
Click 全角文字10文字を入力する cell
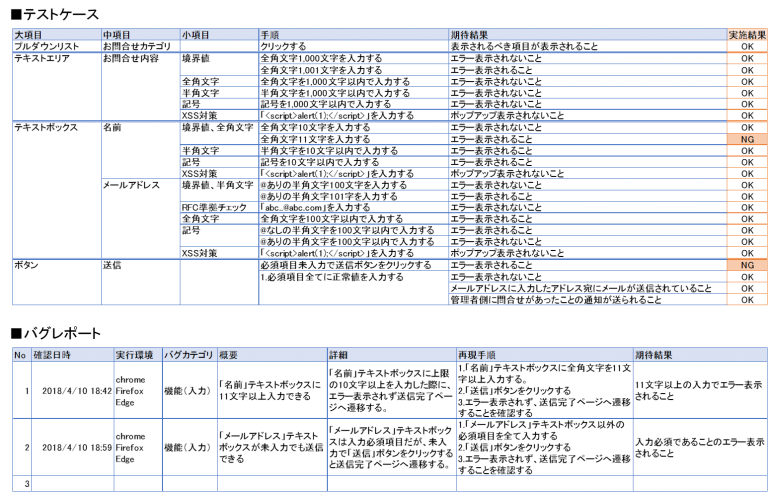coord(354,127)
